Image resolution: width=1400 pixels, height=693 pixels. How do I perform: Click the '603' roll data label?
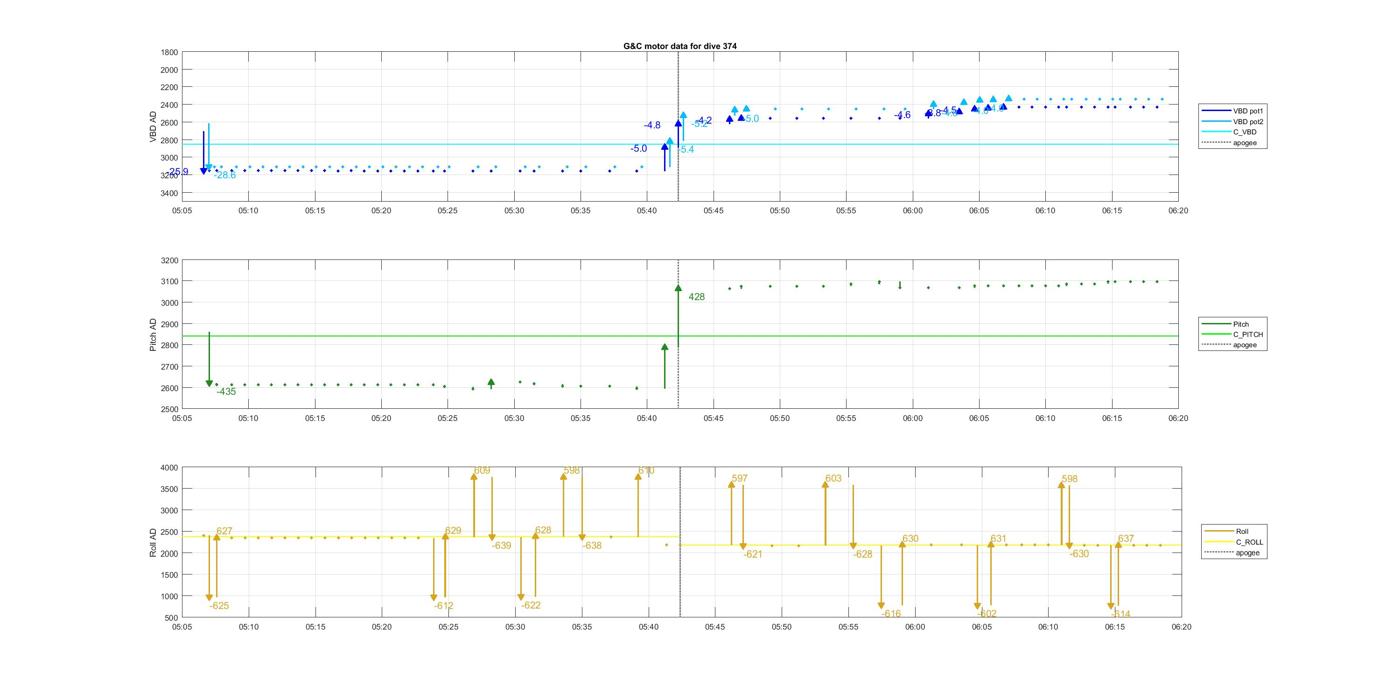tap(833, 479)
